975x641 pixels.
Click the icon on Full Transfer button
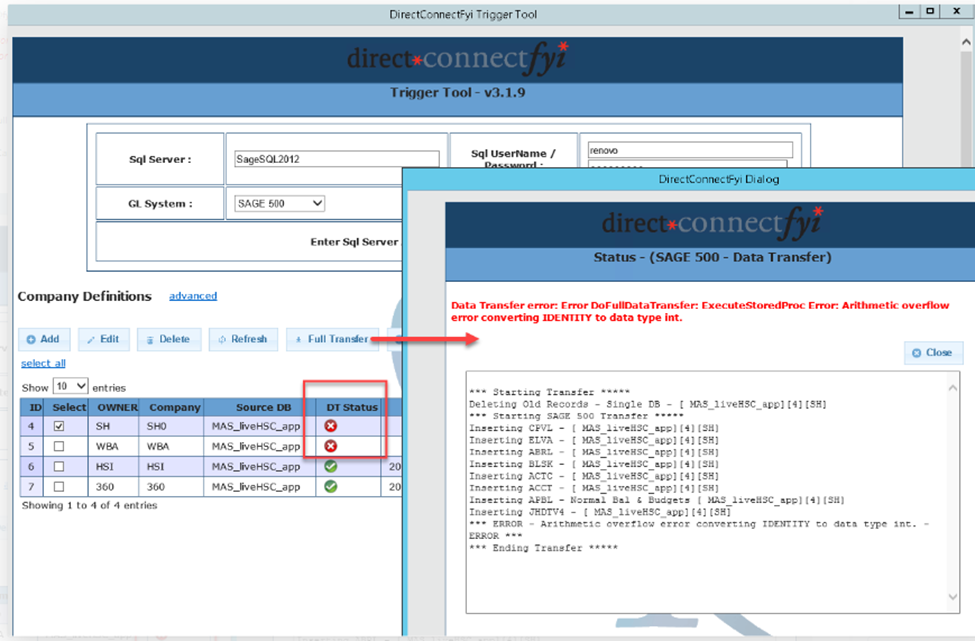(x=298, y=339)
